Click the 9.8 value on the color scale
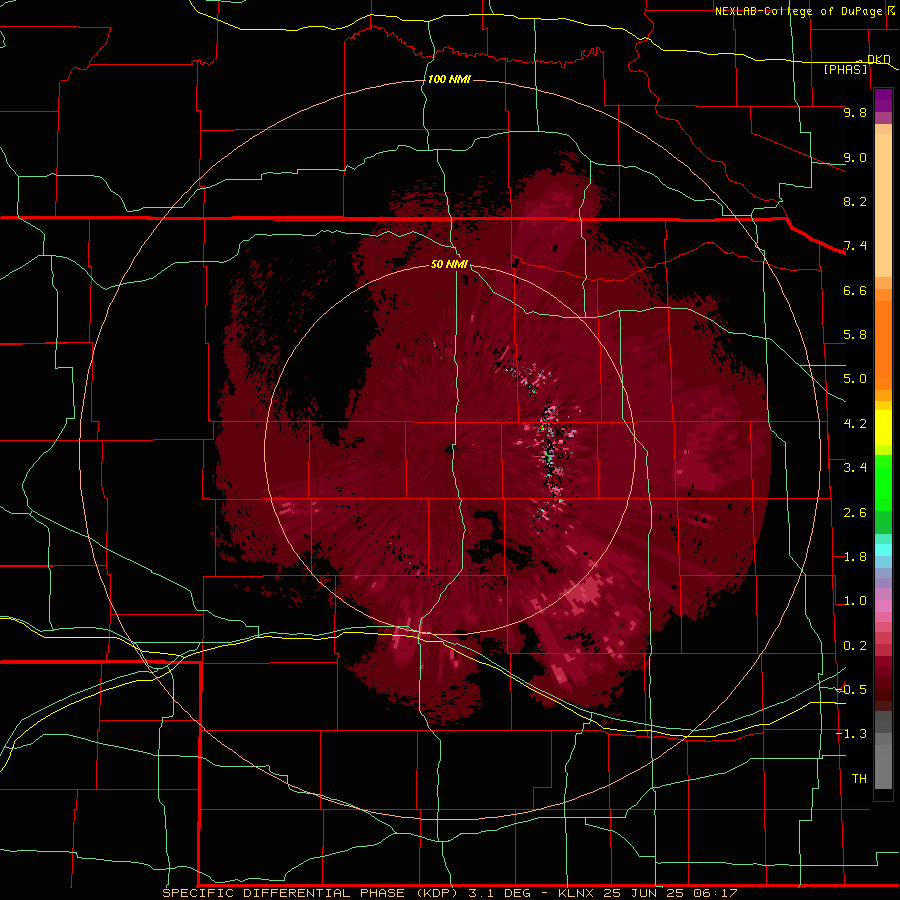 855,112
